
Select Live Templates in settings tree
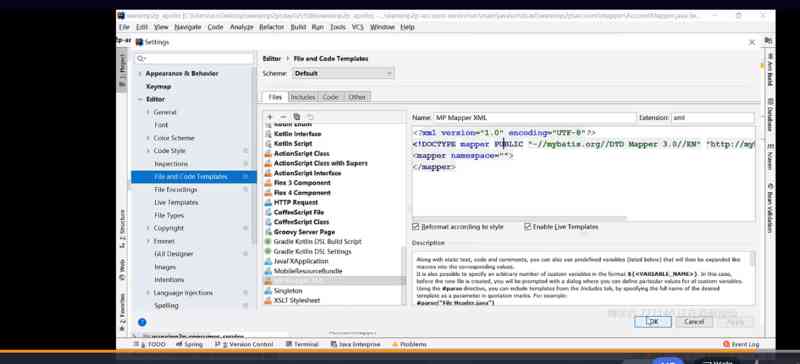(176, 203)
